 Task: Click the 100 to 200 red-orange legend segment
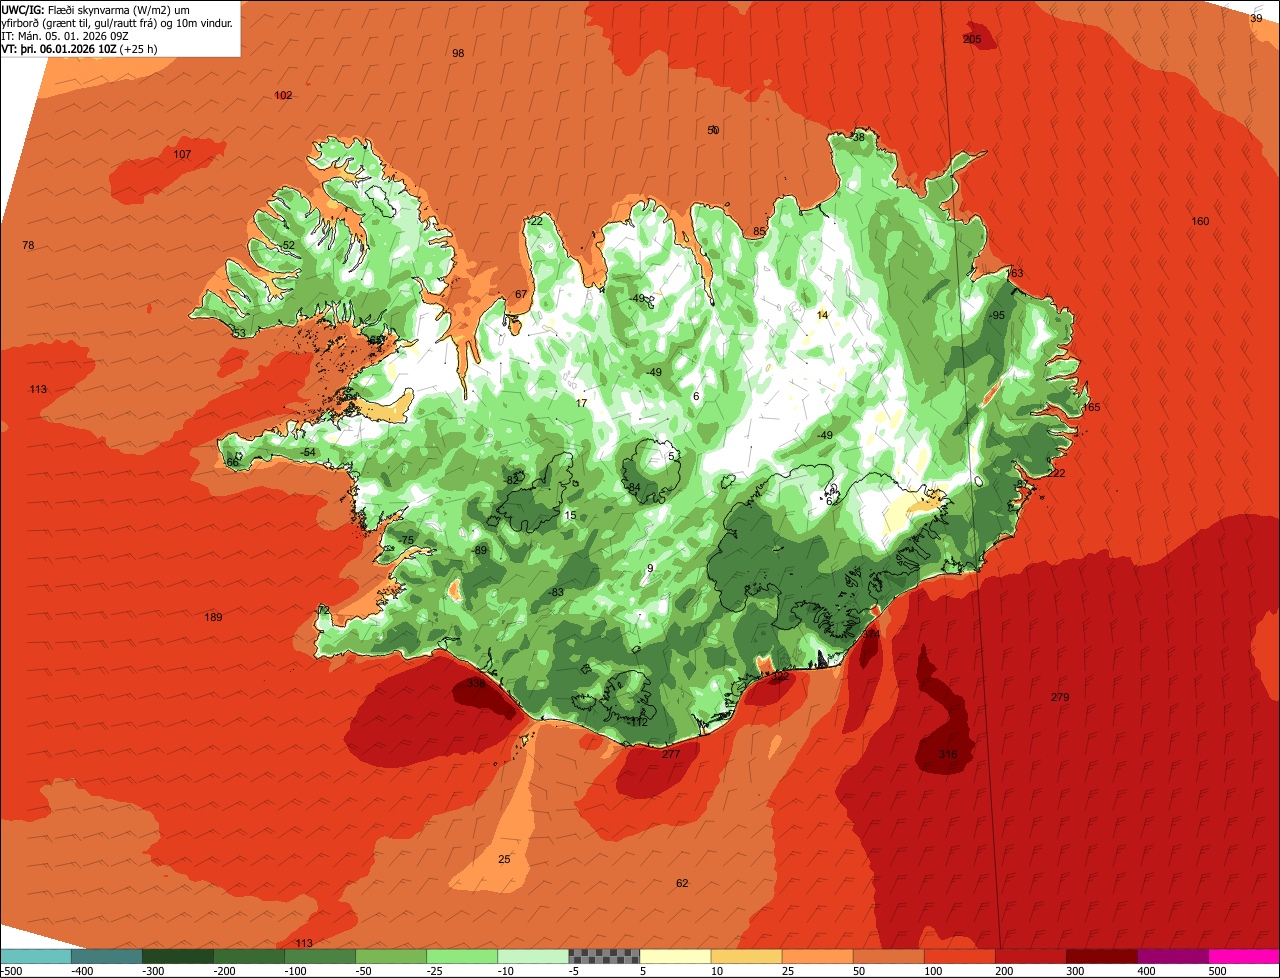[x=960, y=955]
